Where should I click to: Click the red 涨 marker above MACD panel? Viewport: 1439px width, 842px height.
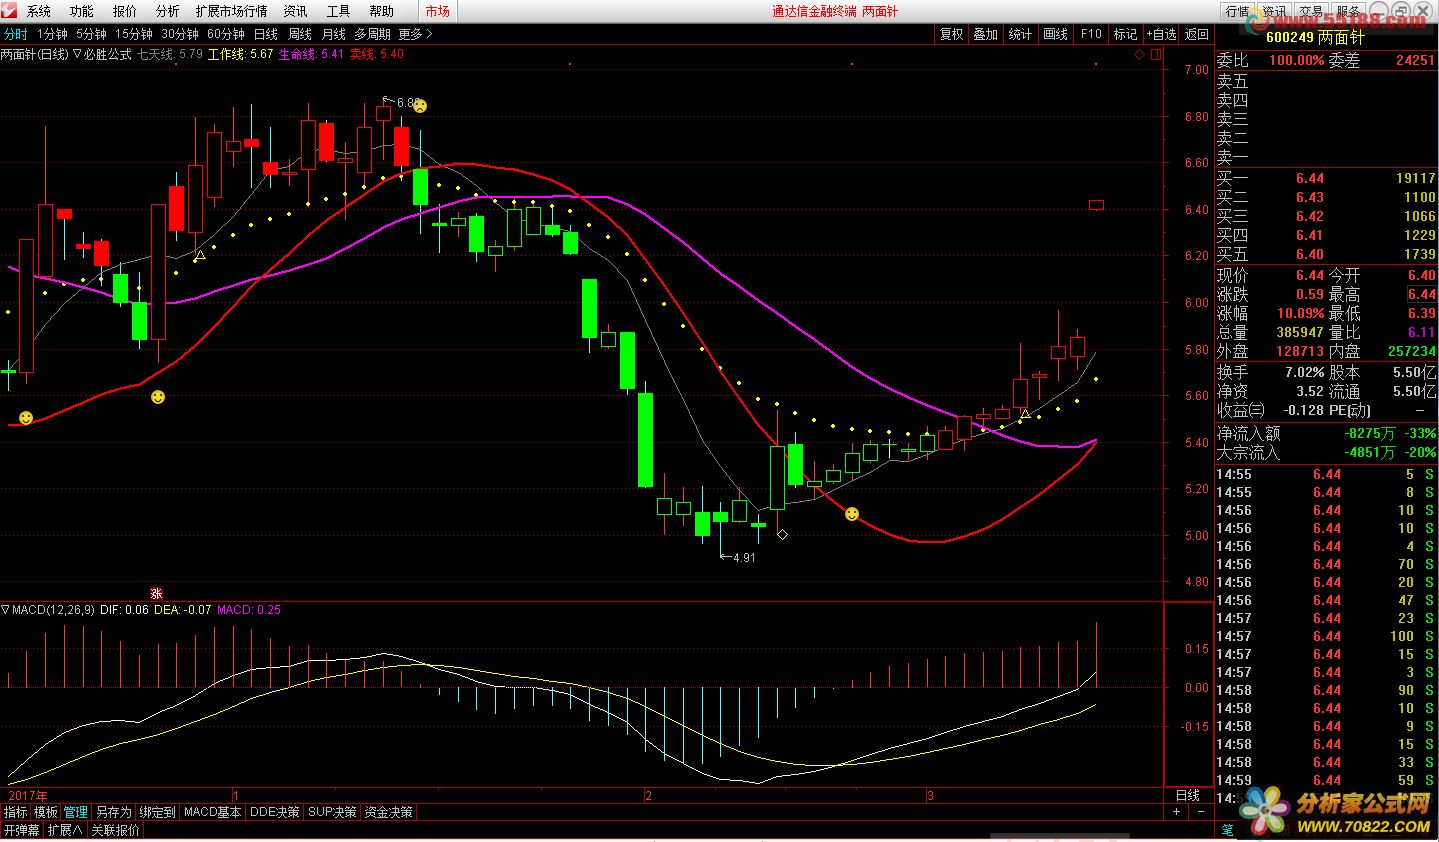click(x=156, y=593)
